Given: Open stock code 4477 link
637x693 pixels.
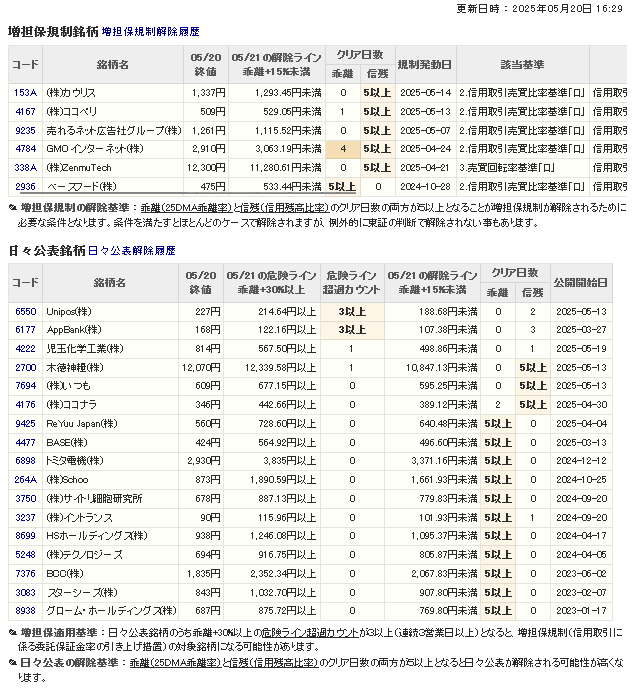Looking at the screenshot, I should pyautogui.click(x=25, y=443).
